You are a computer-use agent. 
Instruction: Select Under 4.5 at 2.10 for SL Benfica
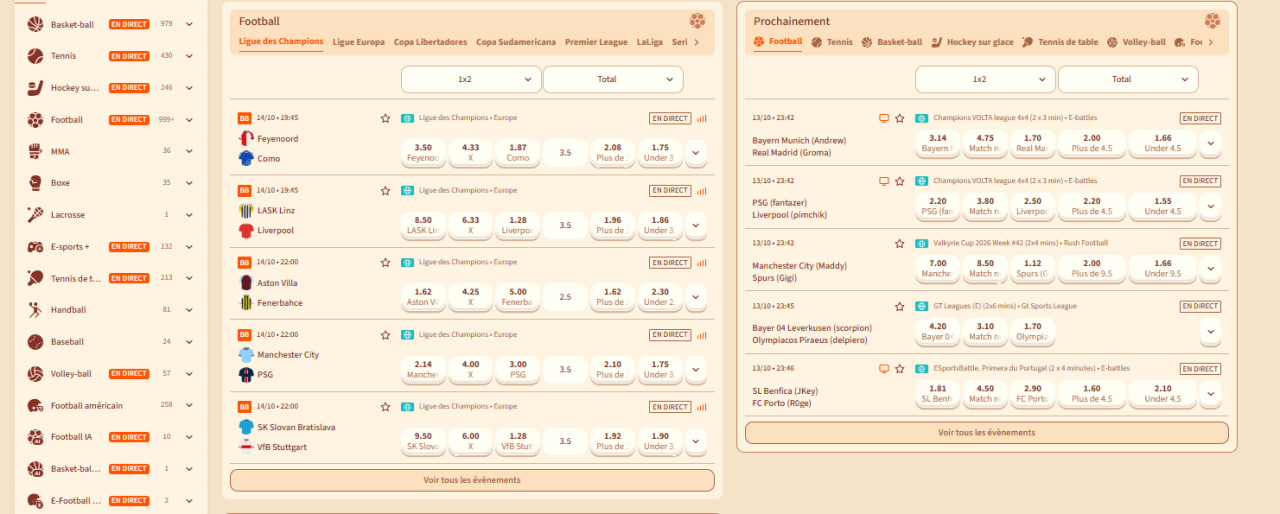click(1163, 393)
